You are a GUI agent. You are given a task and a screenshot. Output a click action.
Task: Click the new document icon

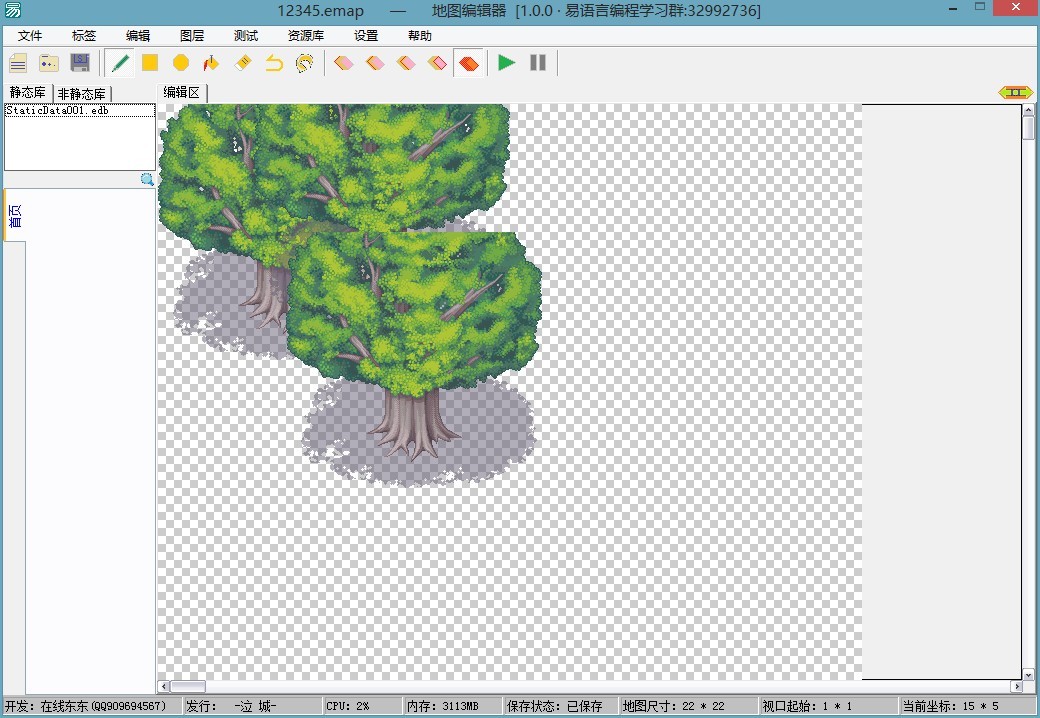click(18, 63)
